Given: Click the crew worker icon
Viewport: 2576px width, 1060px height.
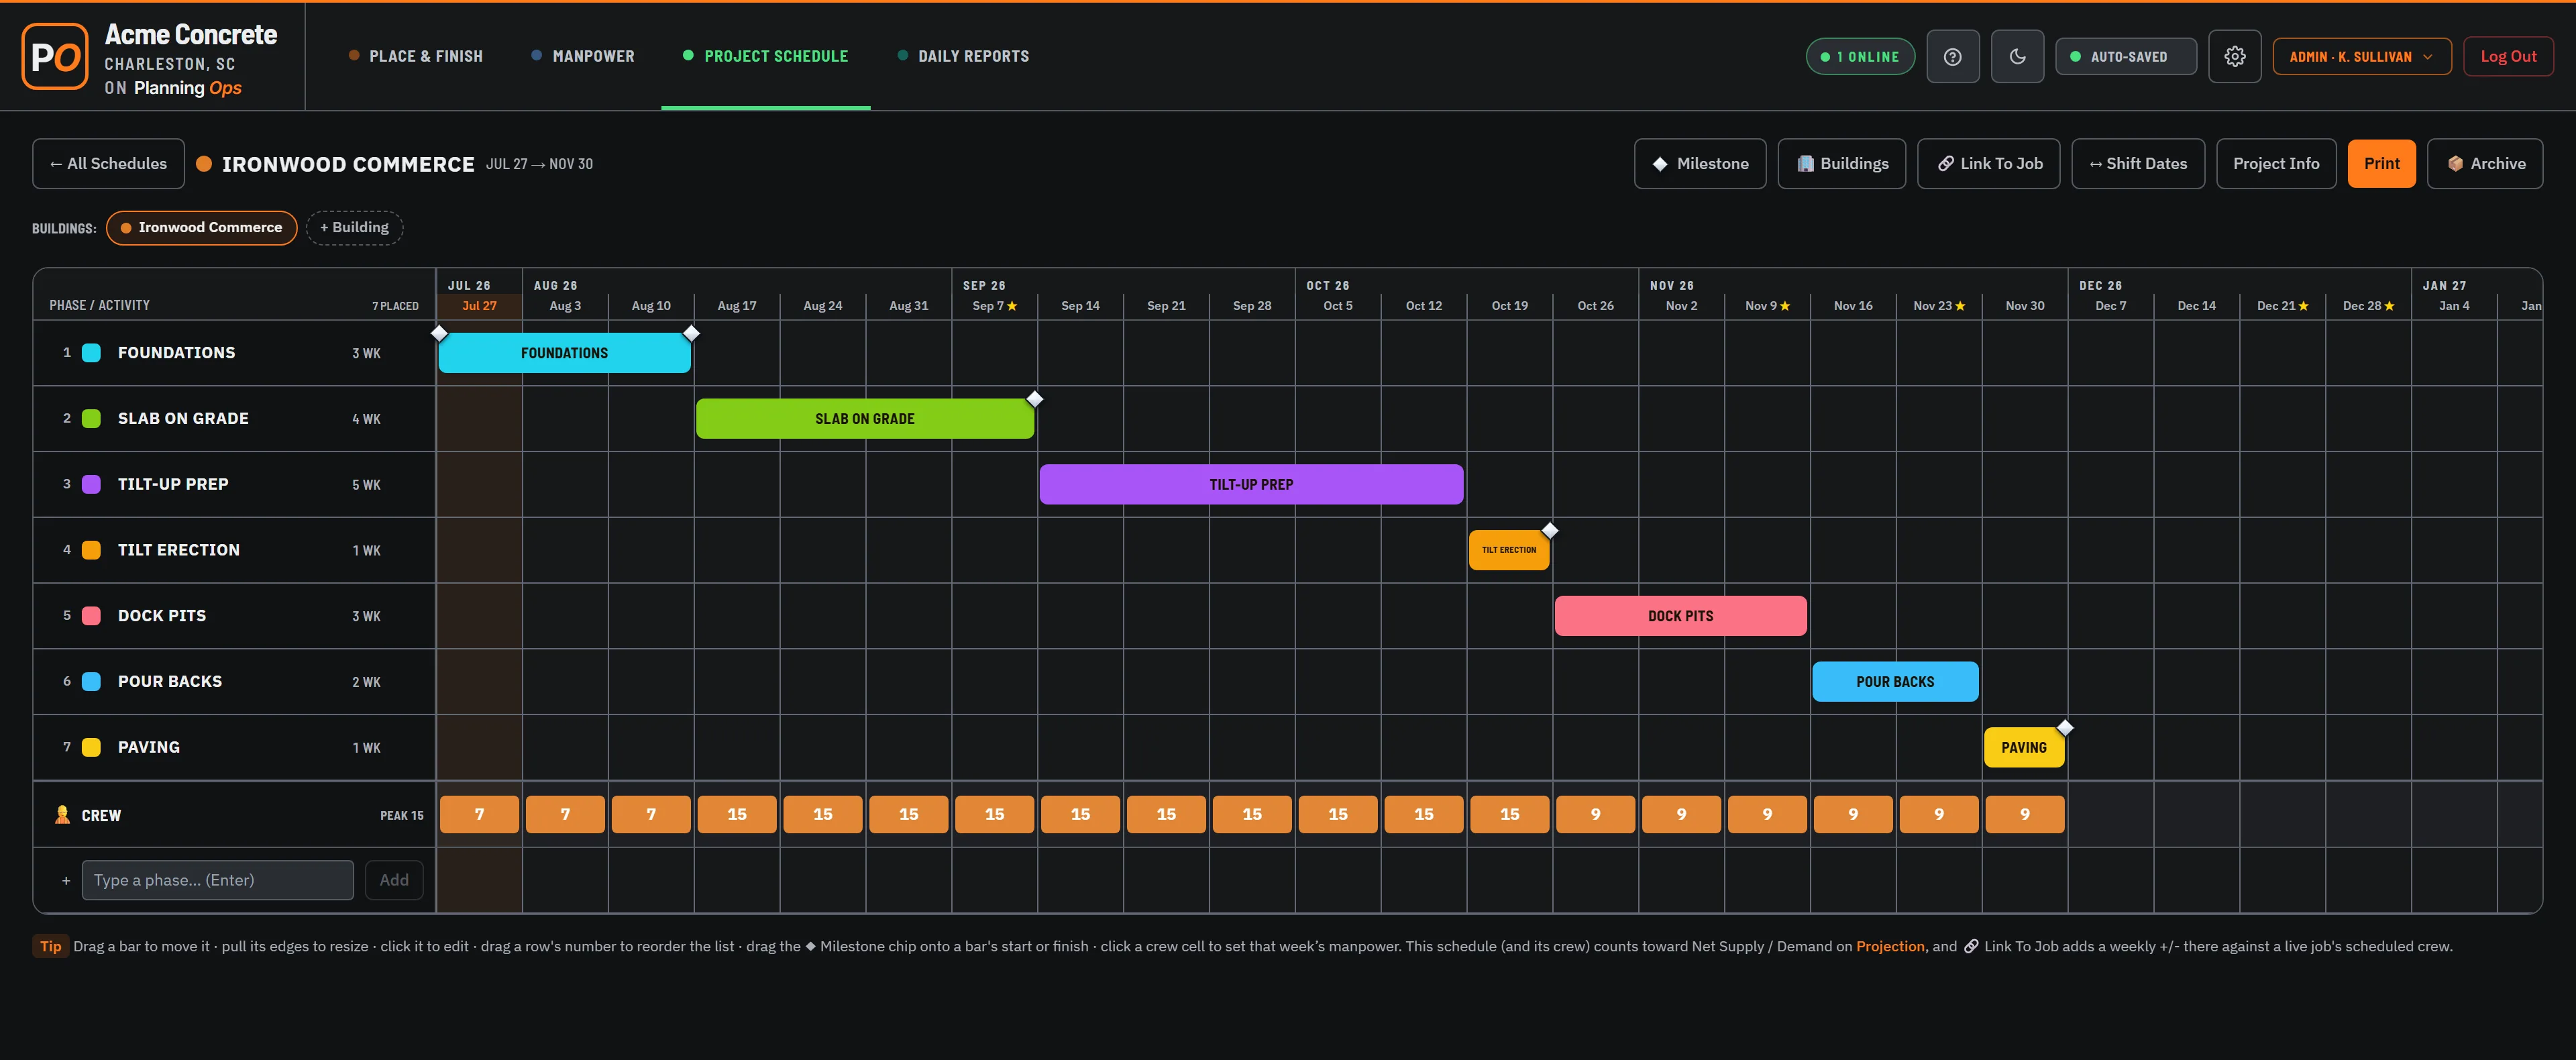Looking at the screenshot, I should coord(62,815).
